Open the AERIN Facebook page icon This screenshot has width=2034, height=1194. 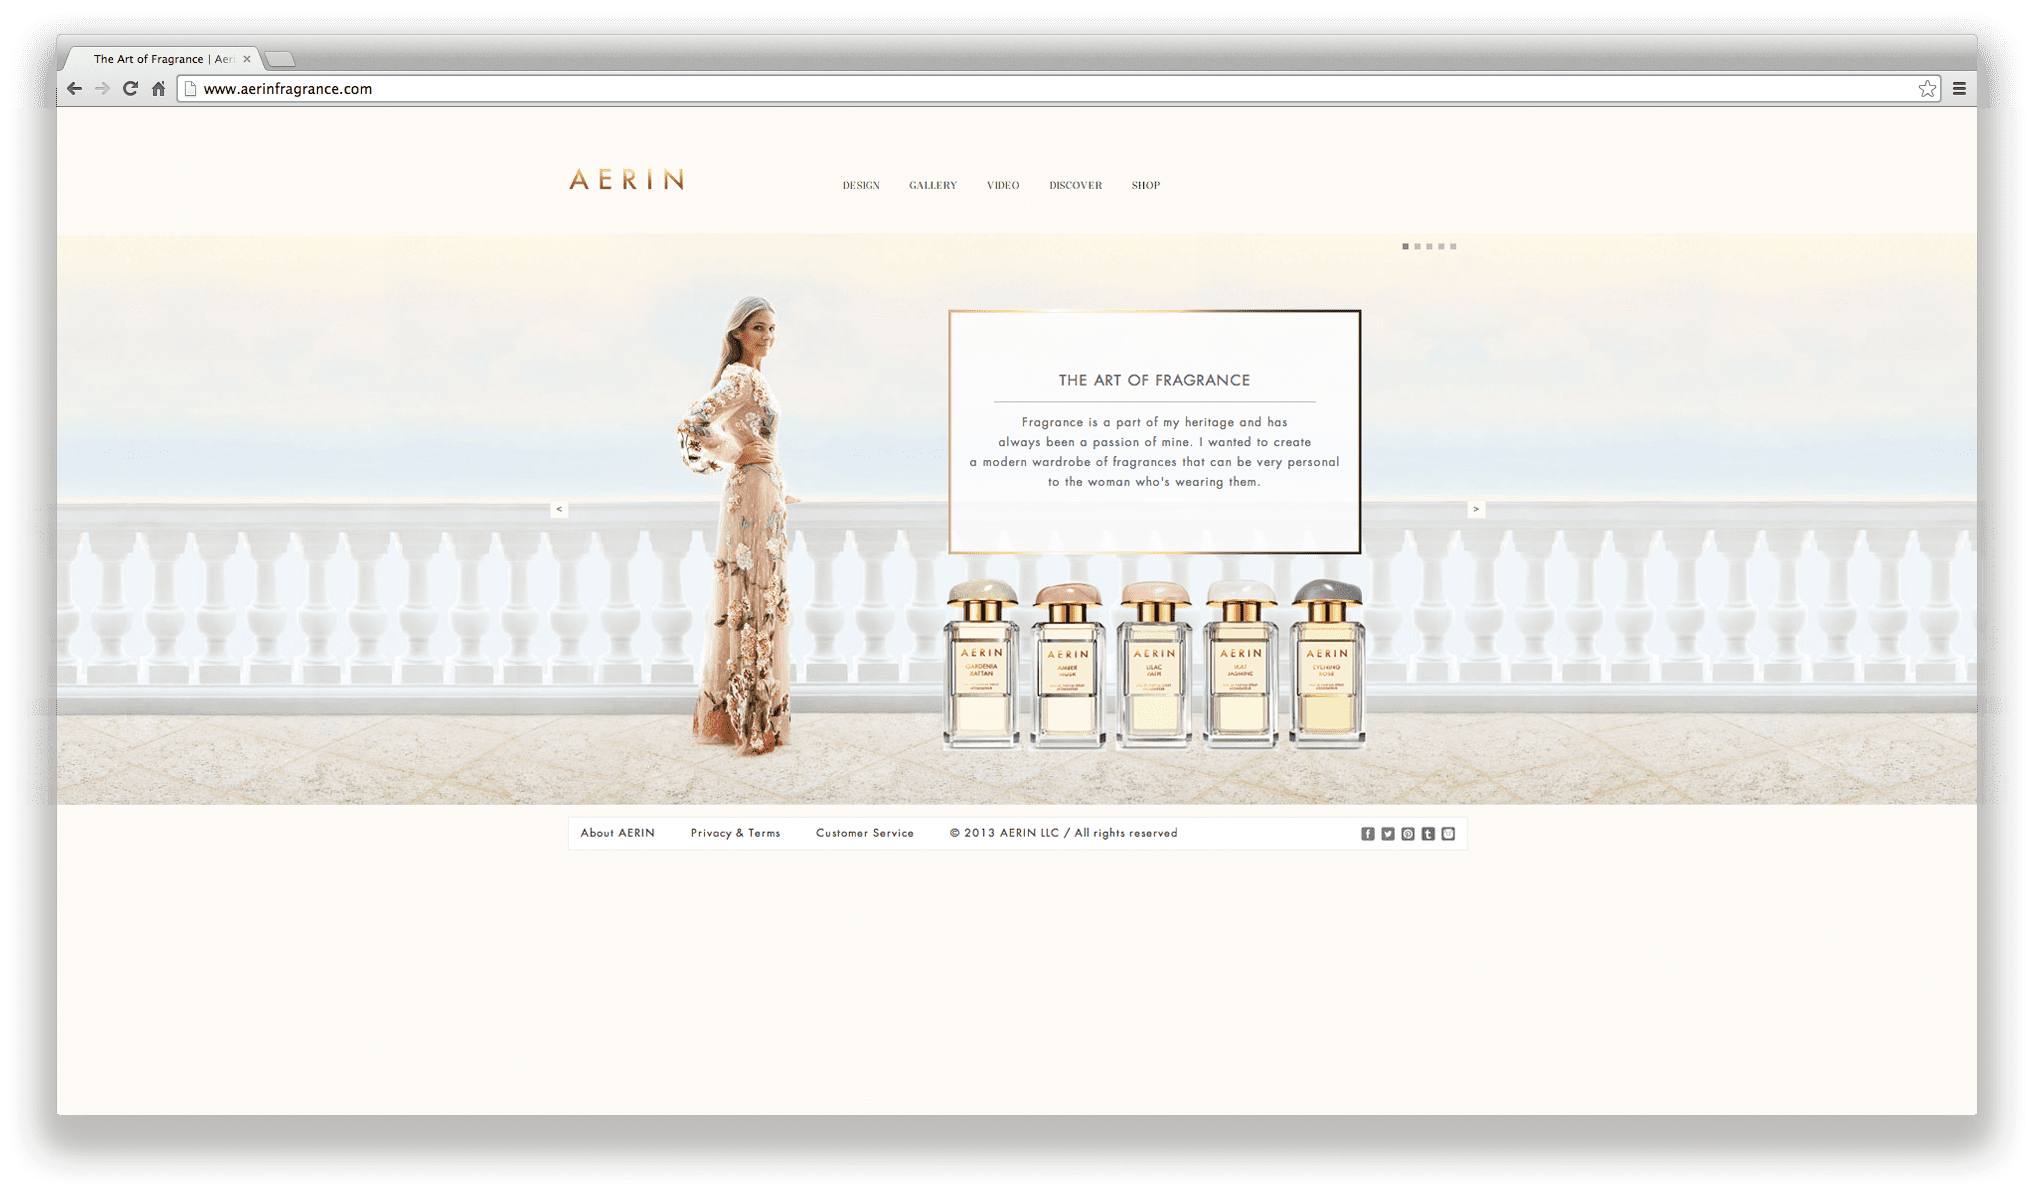pyautogui.click(x=1367, y=834)
